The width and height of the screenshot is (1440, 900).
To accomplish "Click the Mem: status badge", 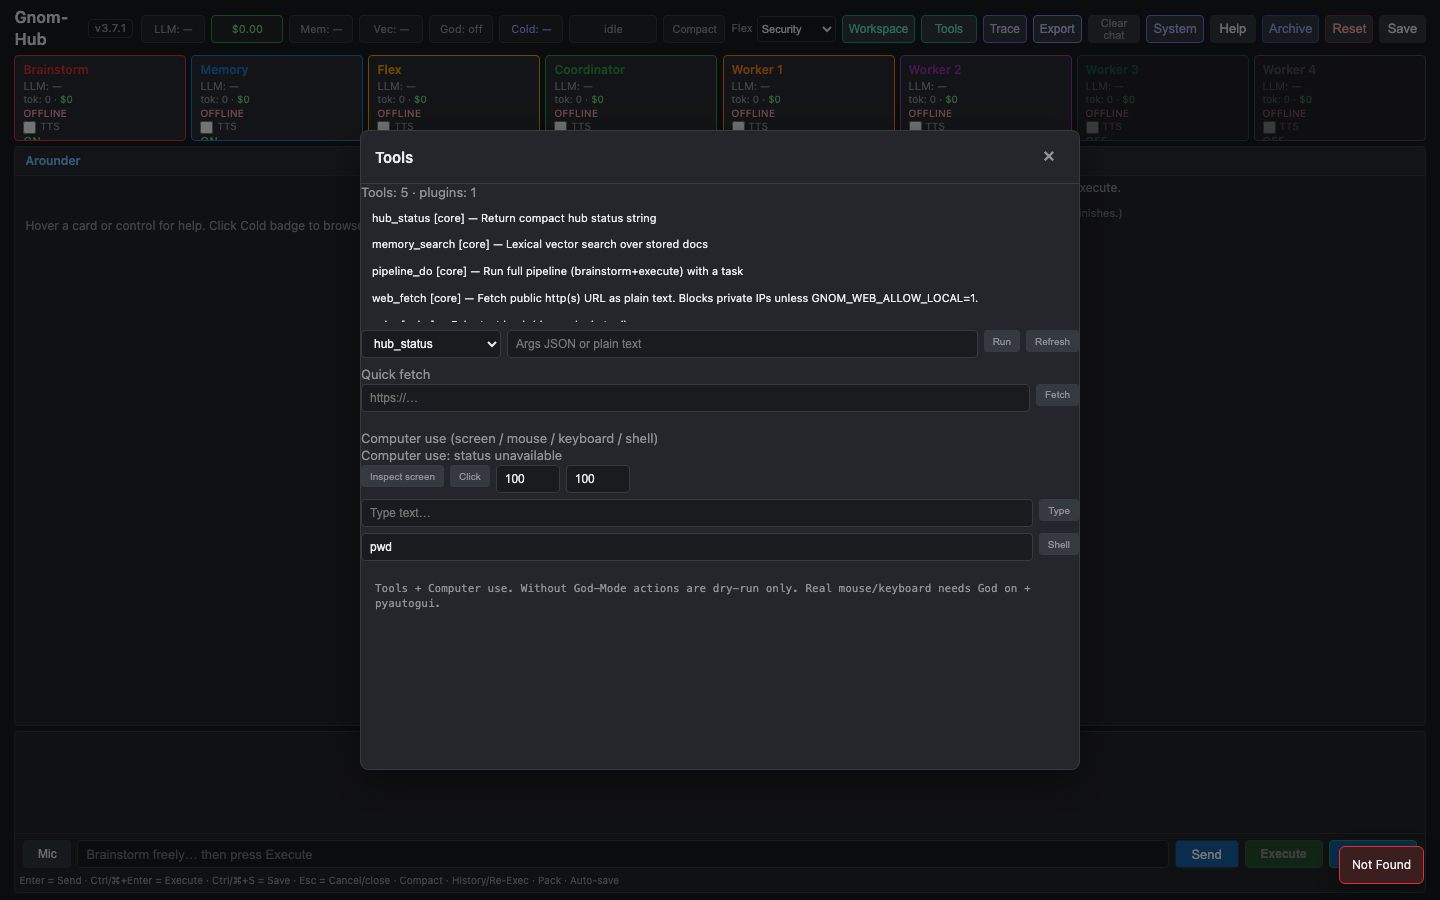I will [321, 29].
